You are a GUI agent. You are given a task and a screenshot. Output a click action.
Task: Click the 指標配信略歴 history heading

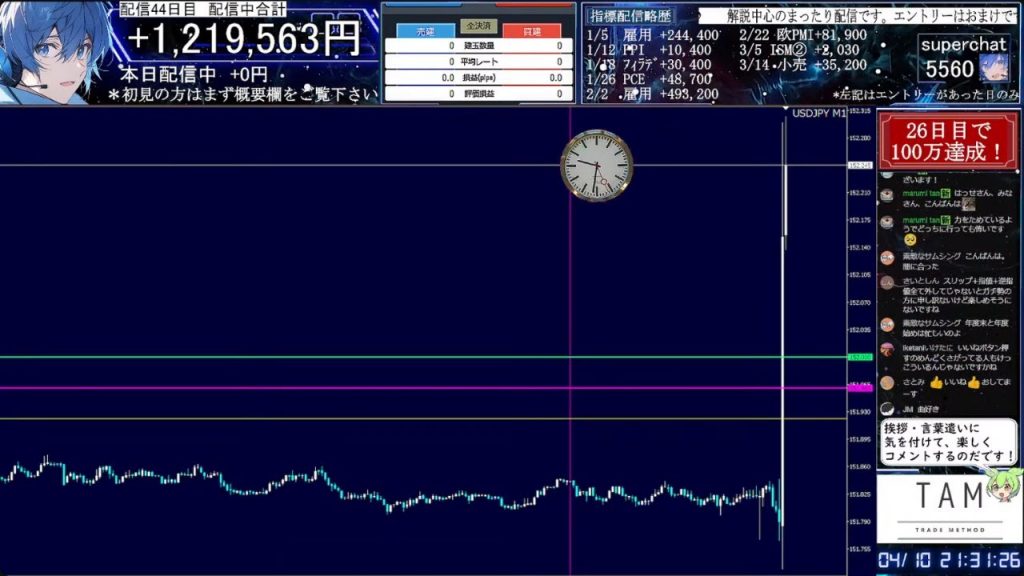pyautogui.click(x=630, y=16)
